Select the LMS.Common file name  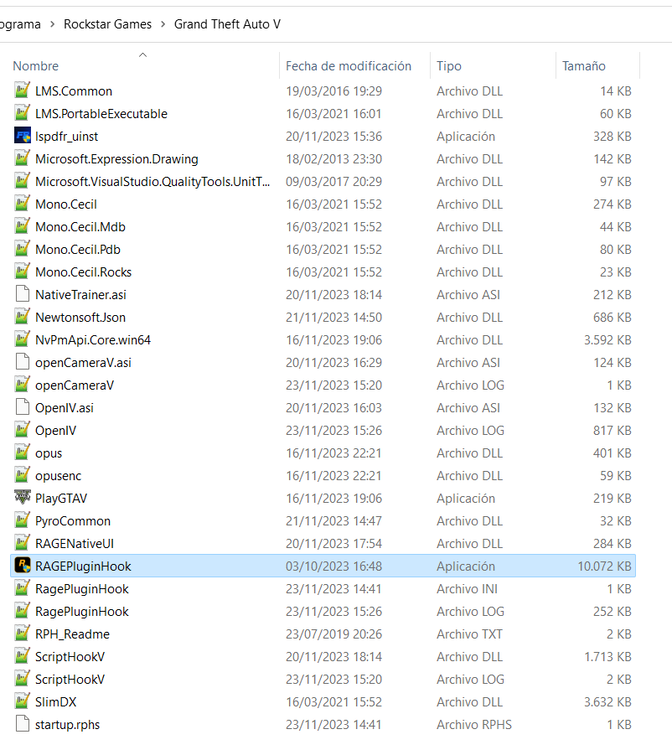74,91
